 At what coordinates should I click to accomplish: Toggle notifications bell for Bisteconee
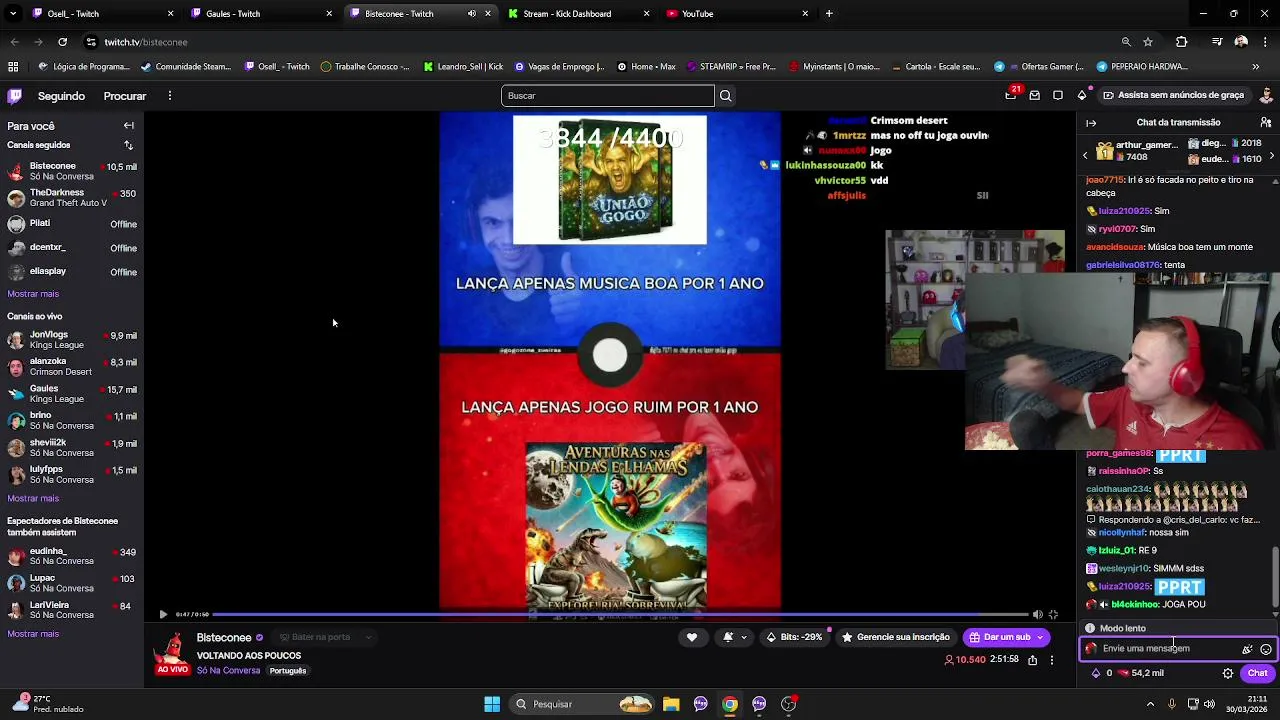click(x=728, y=637)
